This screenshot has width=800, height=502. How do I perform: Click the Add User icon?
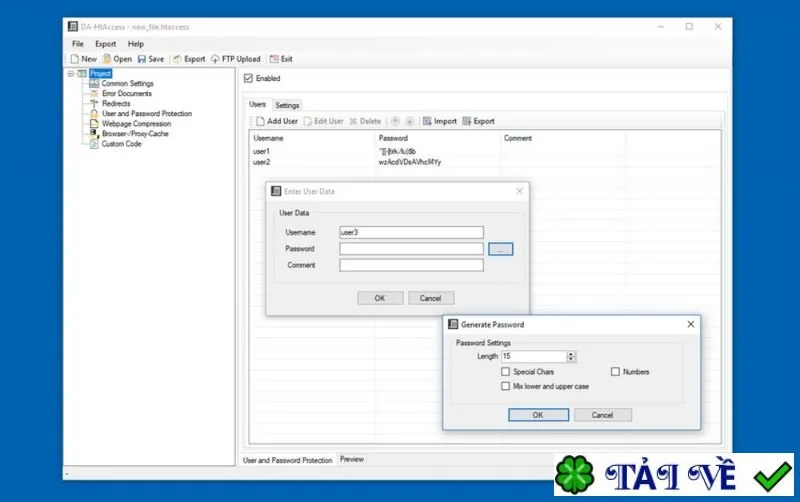pyautogui.click(x=260, y=121)
